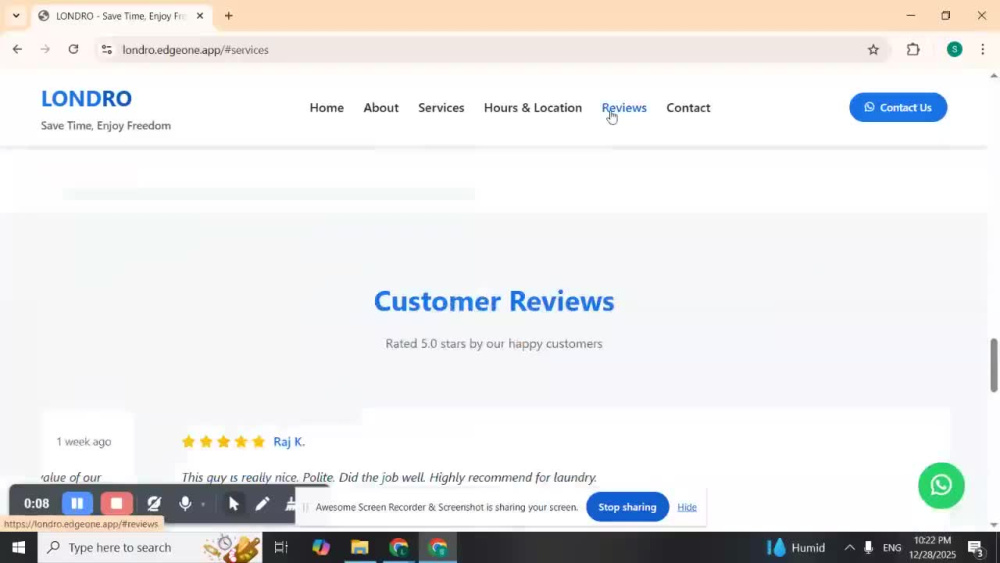The height and width of the screenshot is (563, 1000).
Task: Click the Contact Us button
Action: click(x=898, y=107)
